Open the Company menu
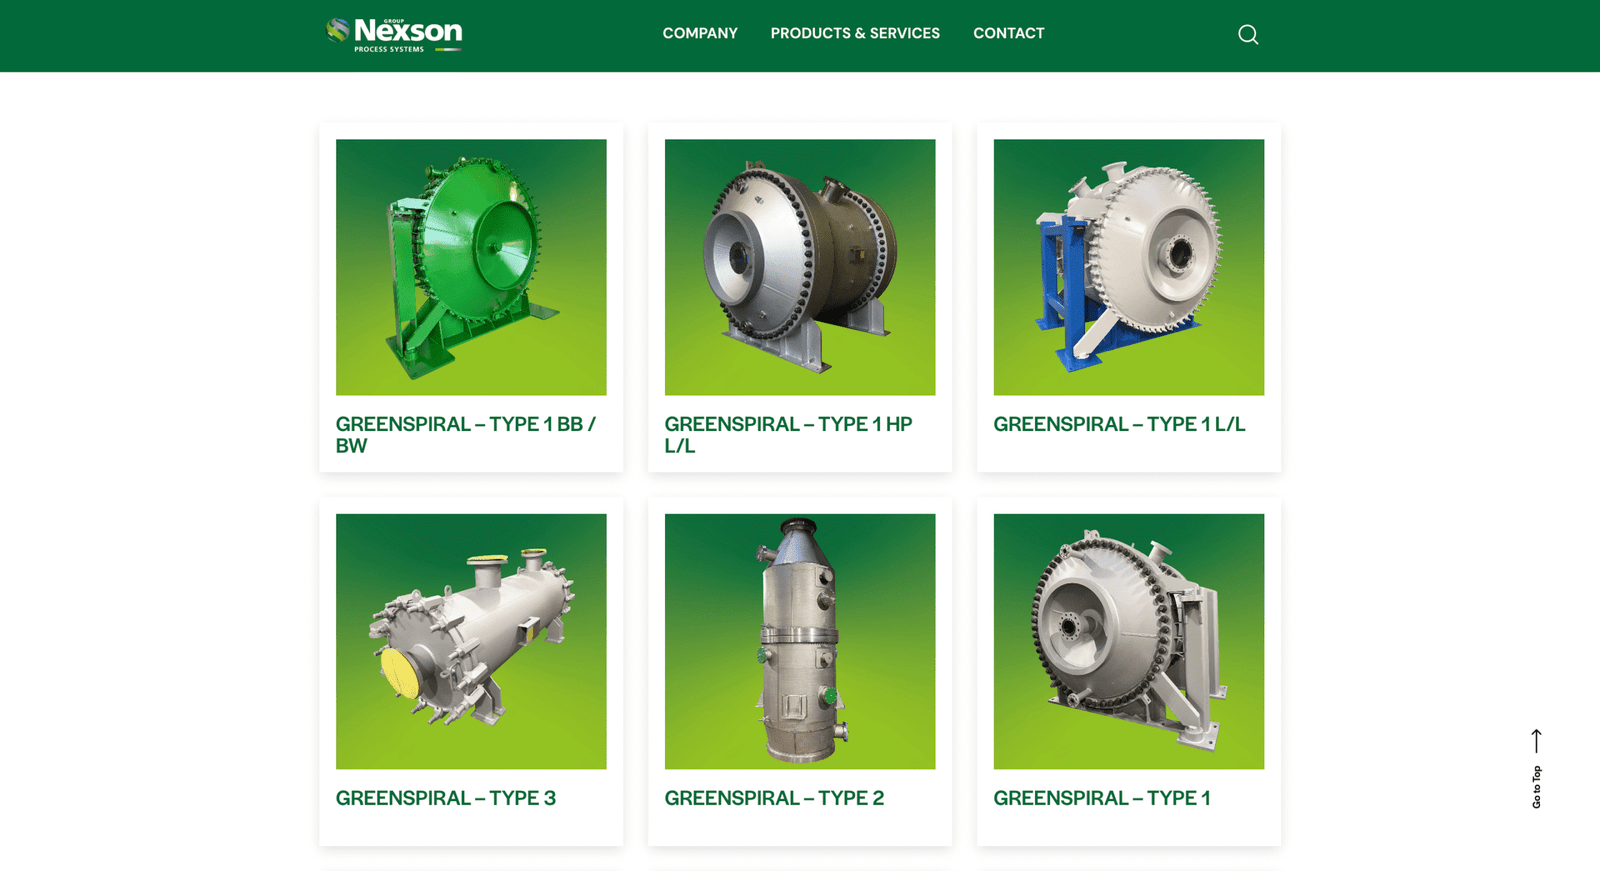 pyautogui.click(x=700, y=33)
